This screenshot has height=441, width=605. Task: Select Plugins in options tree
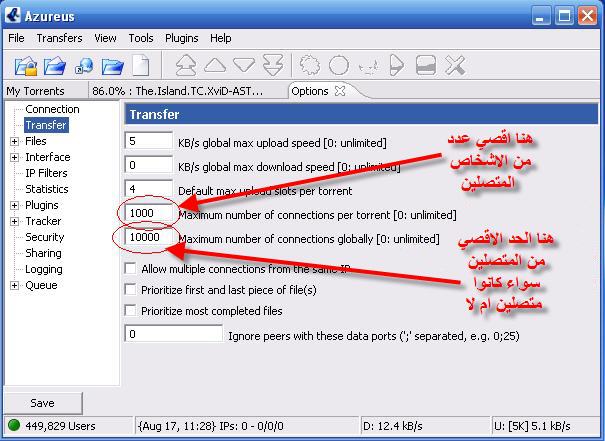click(x=42, y=205)
